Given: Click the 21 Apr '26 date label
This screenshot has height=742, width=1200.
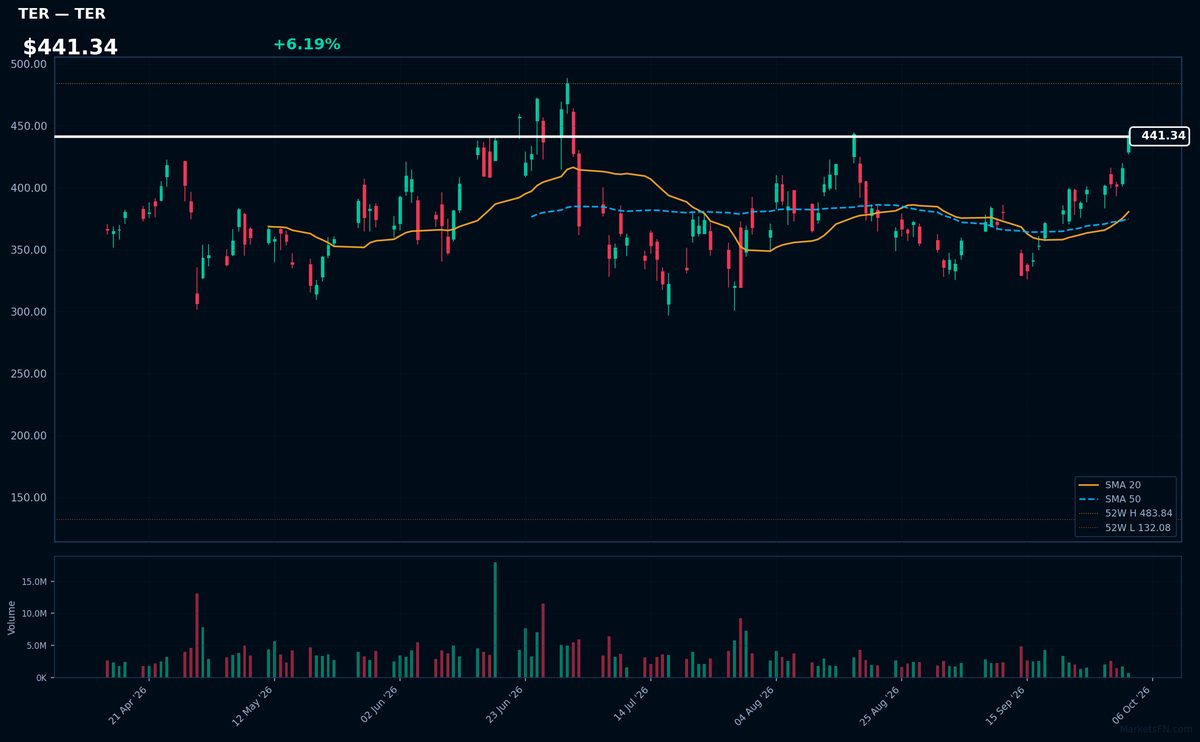Looking at the screenshot, I should pos(128,704).
